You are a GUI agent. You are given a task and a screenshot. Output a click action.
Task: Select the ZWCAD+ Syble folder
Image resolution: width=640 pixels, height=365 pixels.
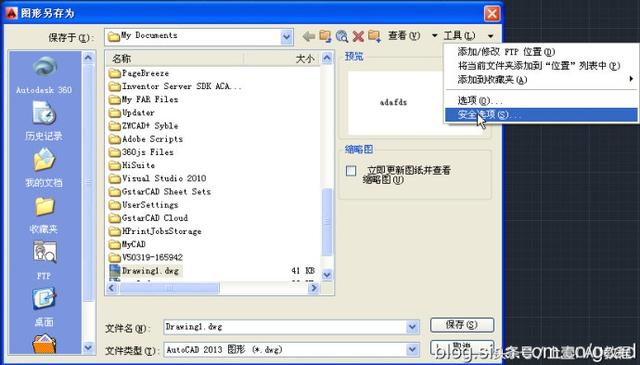(x=143, y=126)
